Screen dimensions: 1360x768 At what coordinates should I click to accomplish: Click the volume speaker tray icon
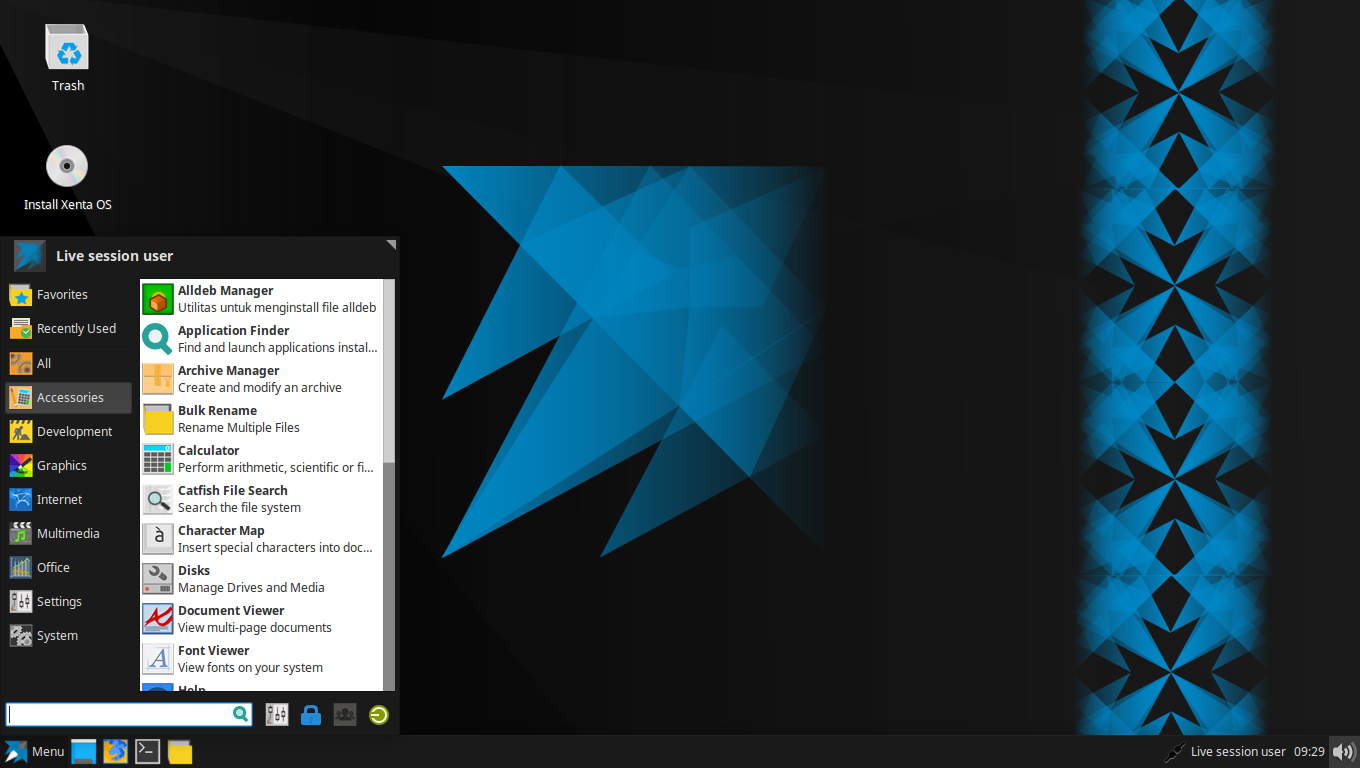pos(1344,752)
